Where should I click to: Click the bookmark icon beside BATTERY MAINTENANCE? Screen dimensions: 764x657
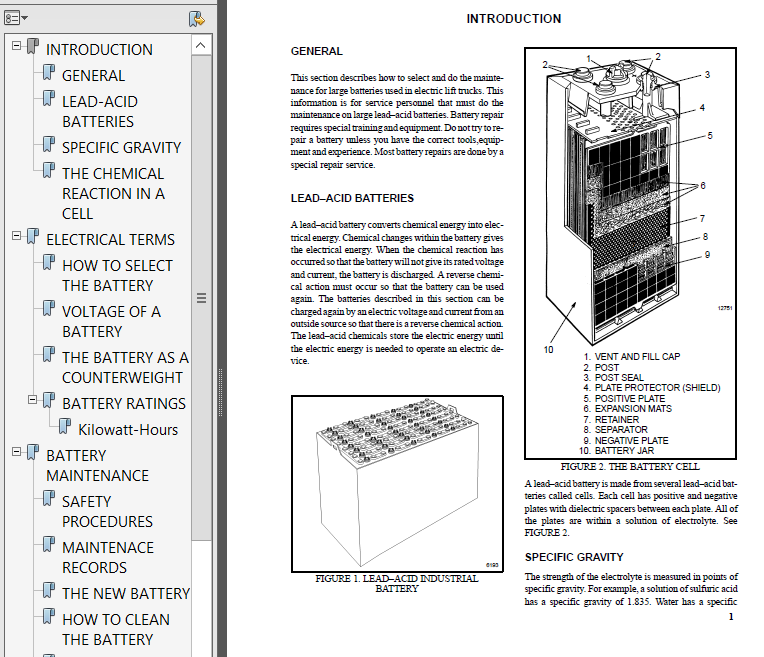[33, 452]
